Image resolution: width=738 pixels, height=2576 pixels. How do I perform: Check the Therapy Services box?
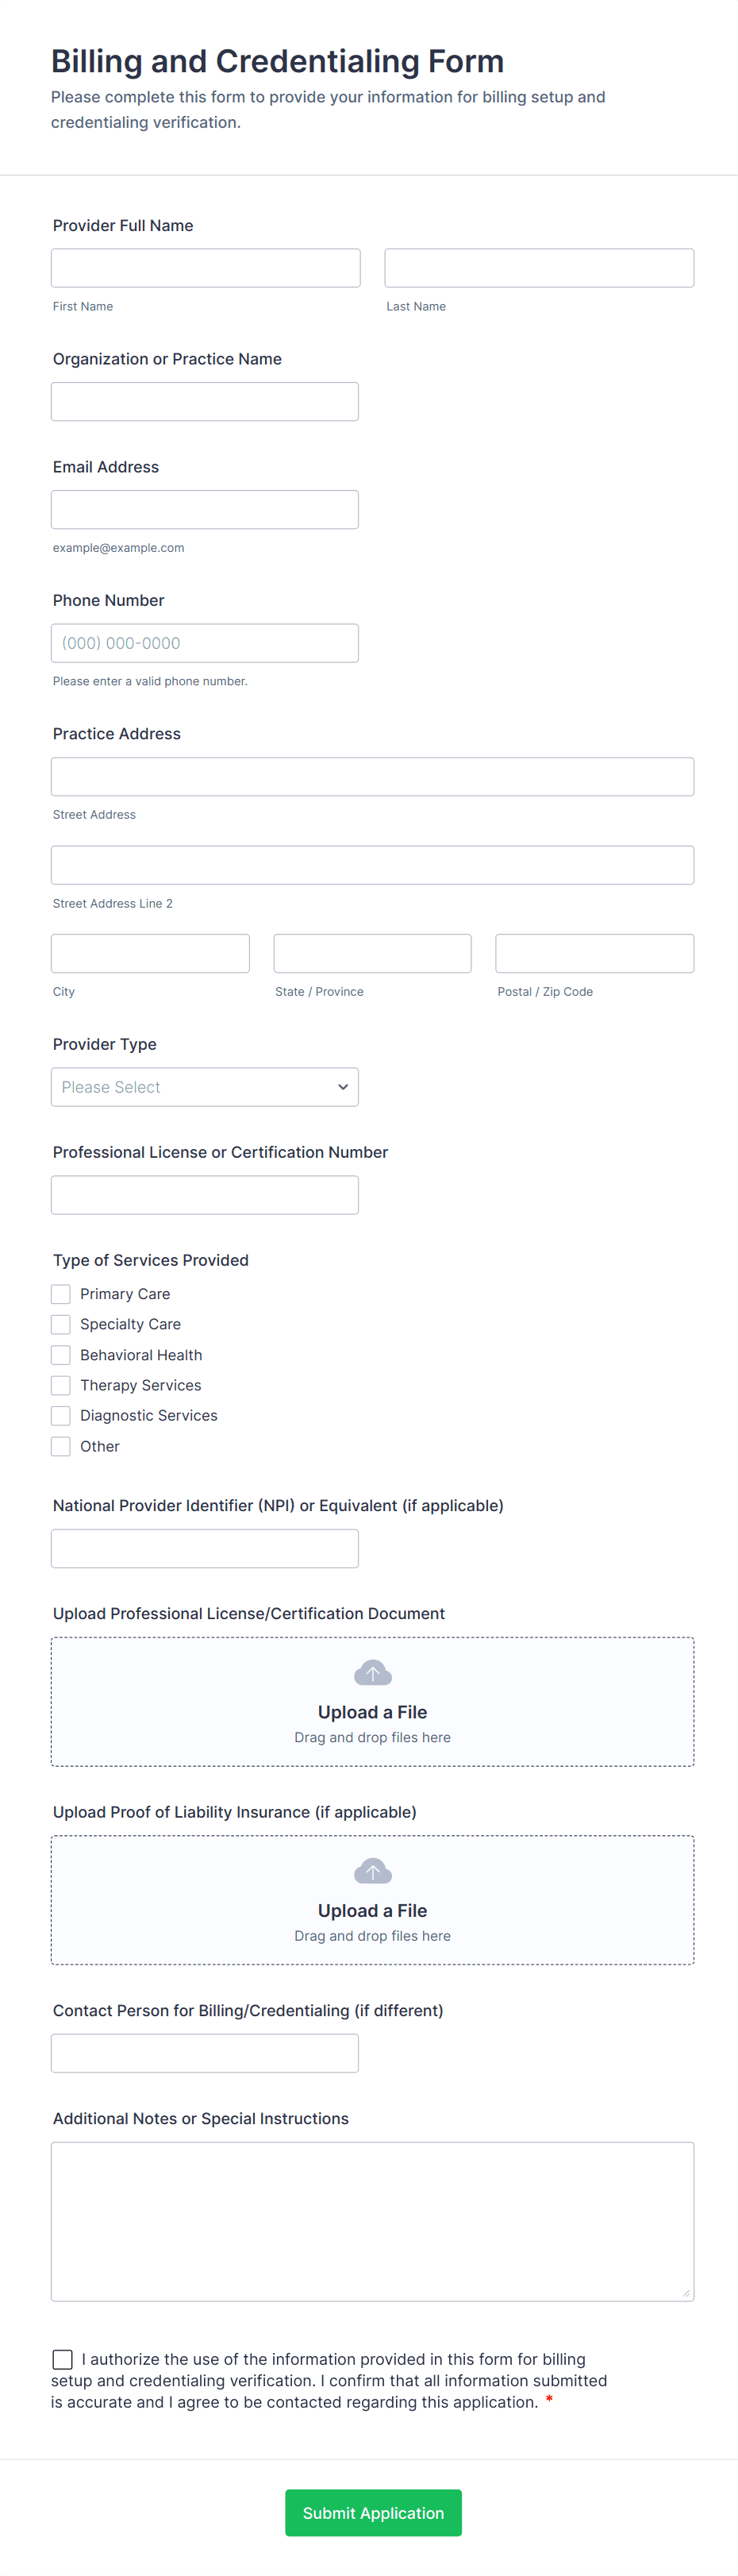[61, 1385]
